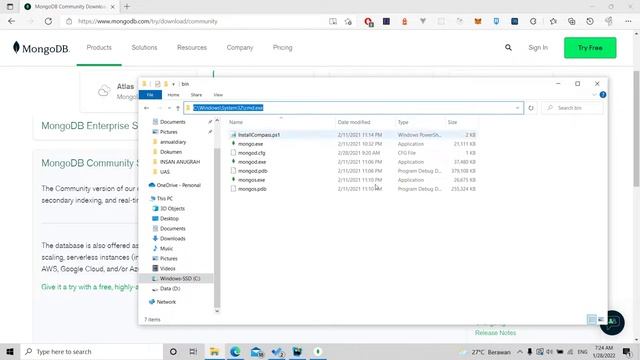Viewport: 640px width, 360px height.
Task: Open the Share ribbon tab
Action: pyautogui.click(x=196, y=95)
